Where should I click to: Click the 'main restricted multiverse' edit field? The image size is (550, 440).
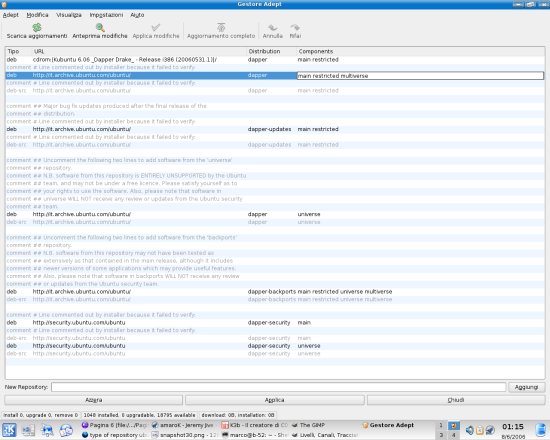pos(420,75)
